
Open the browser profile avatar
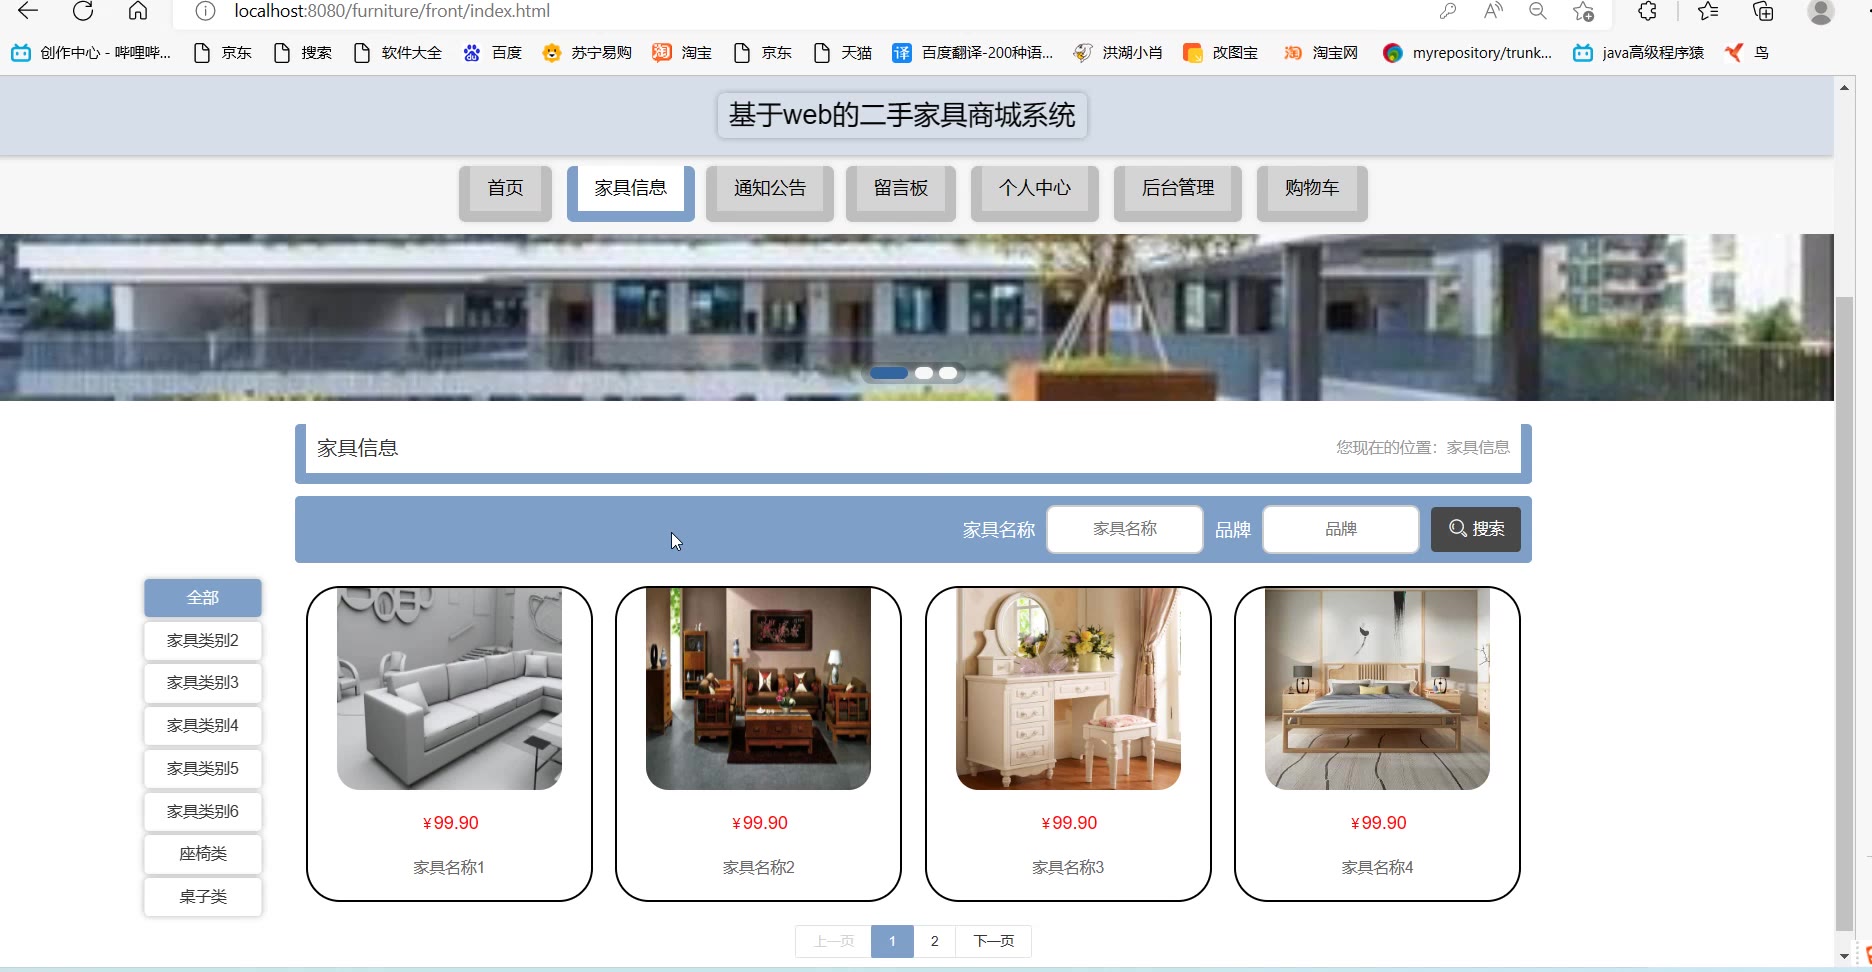pos(1821,11)
